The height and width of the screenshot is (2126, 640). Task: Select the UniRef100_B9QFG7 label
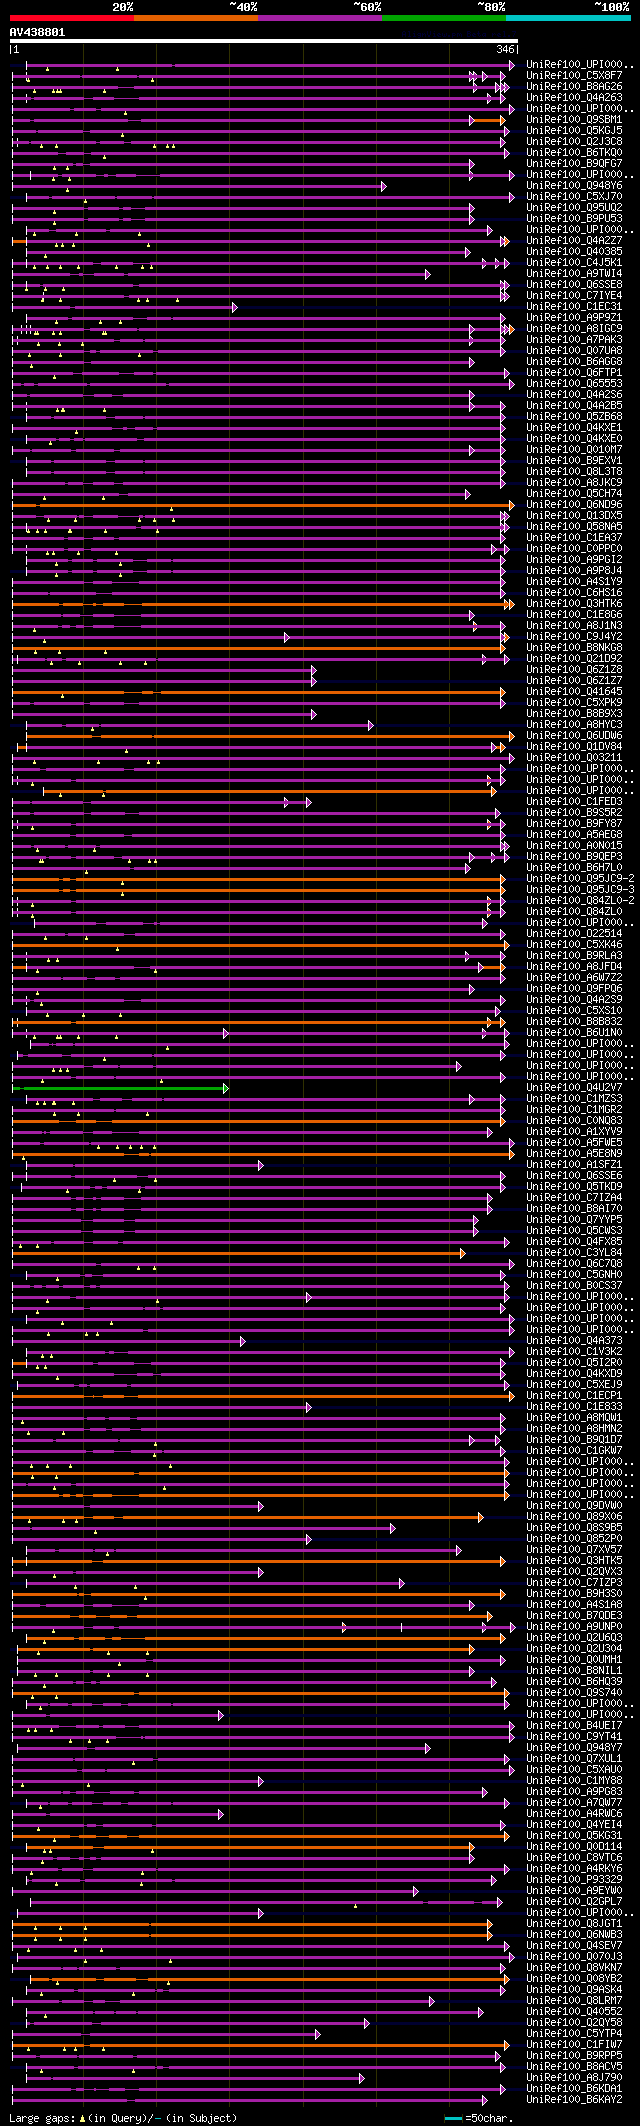[x=574, y=163]
